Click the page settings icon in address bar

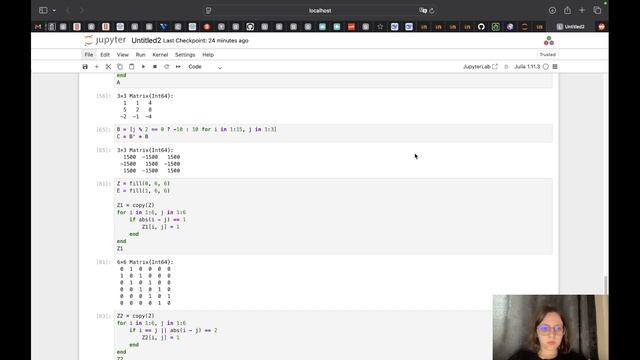208,11
